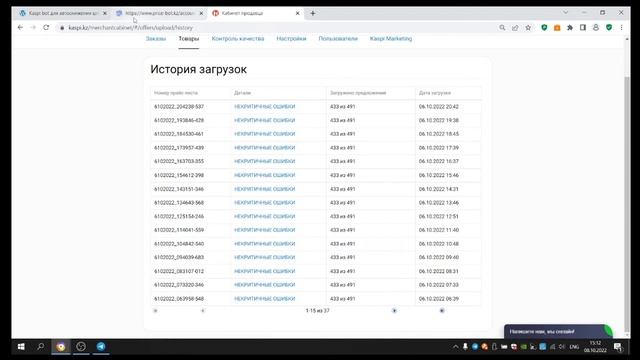Open error details for upload 06.10.2022 17:39
The width and height of the screenshot is (640, 360).
coord(264,148)
